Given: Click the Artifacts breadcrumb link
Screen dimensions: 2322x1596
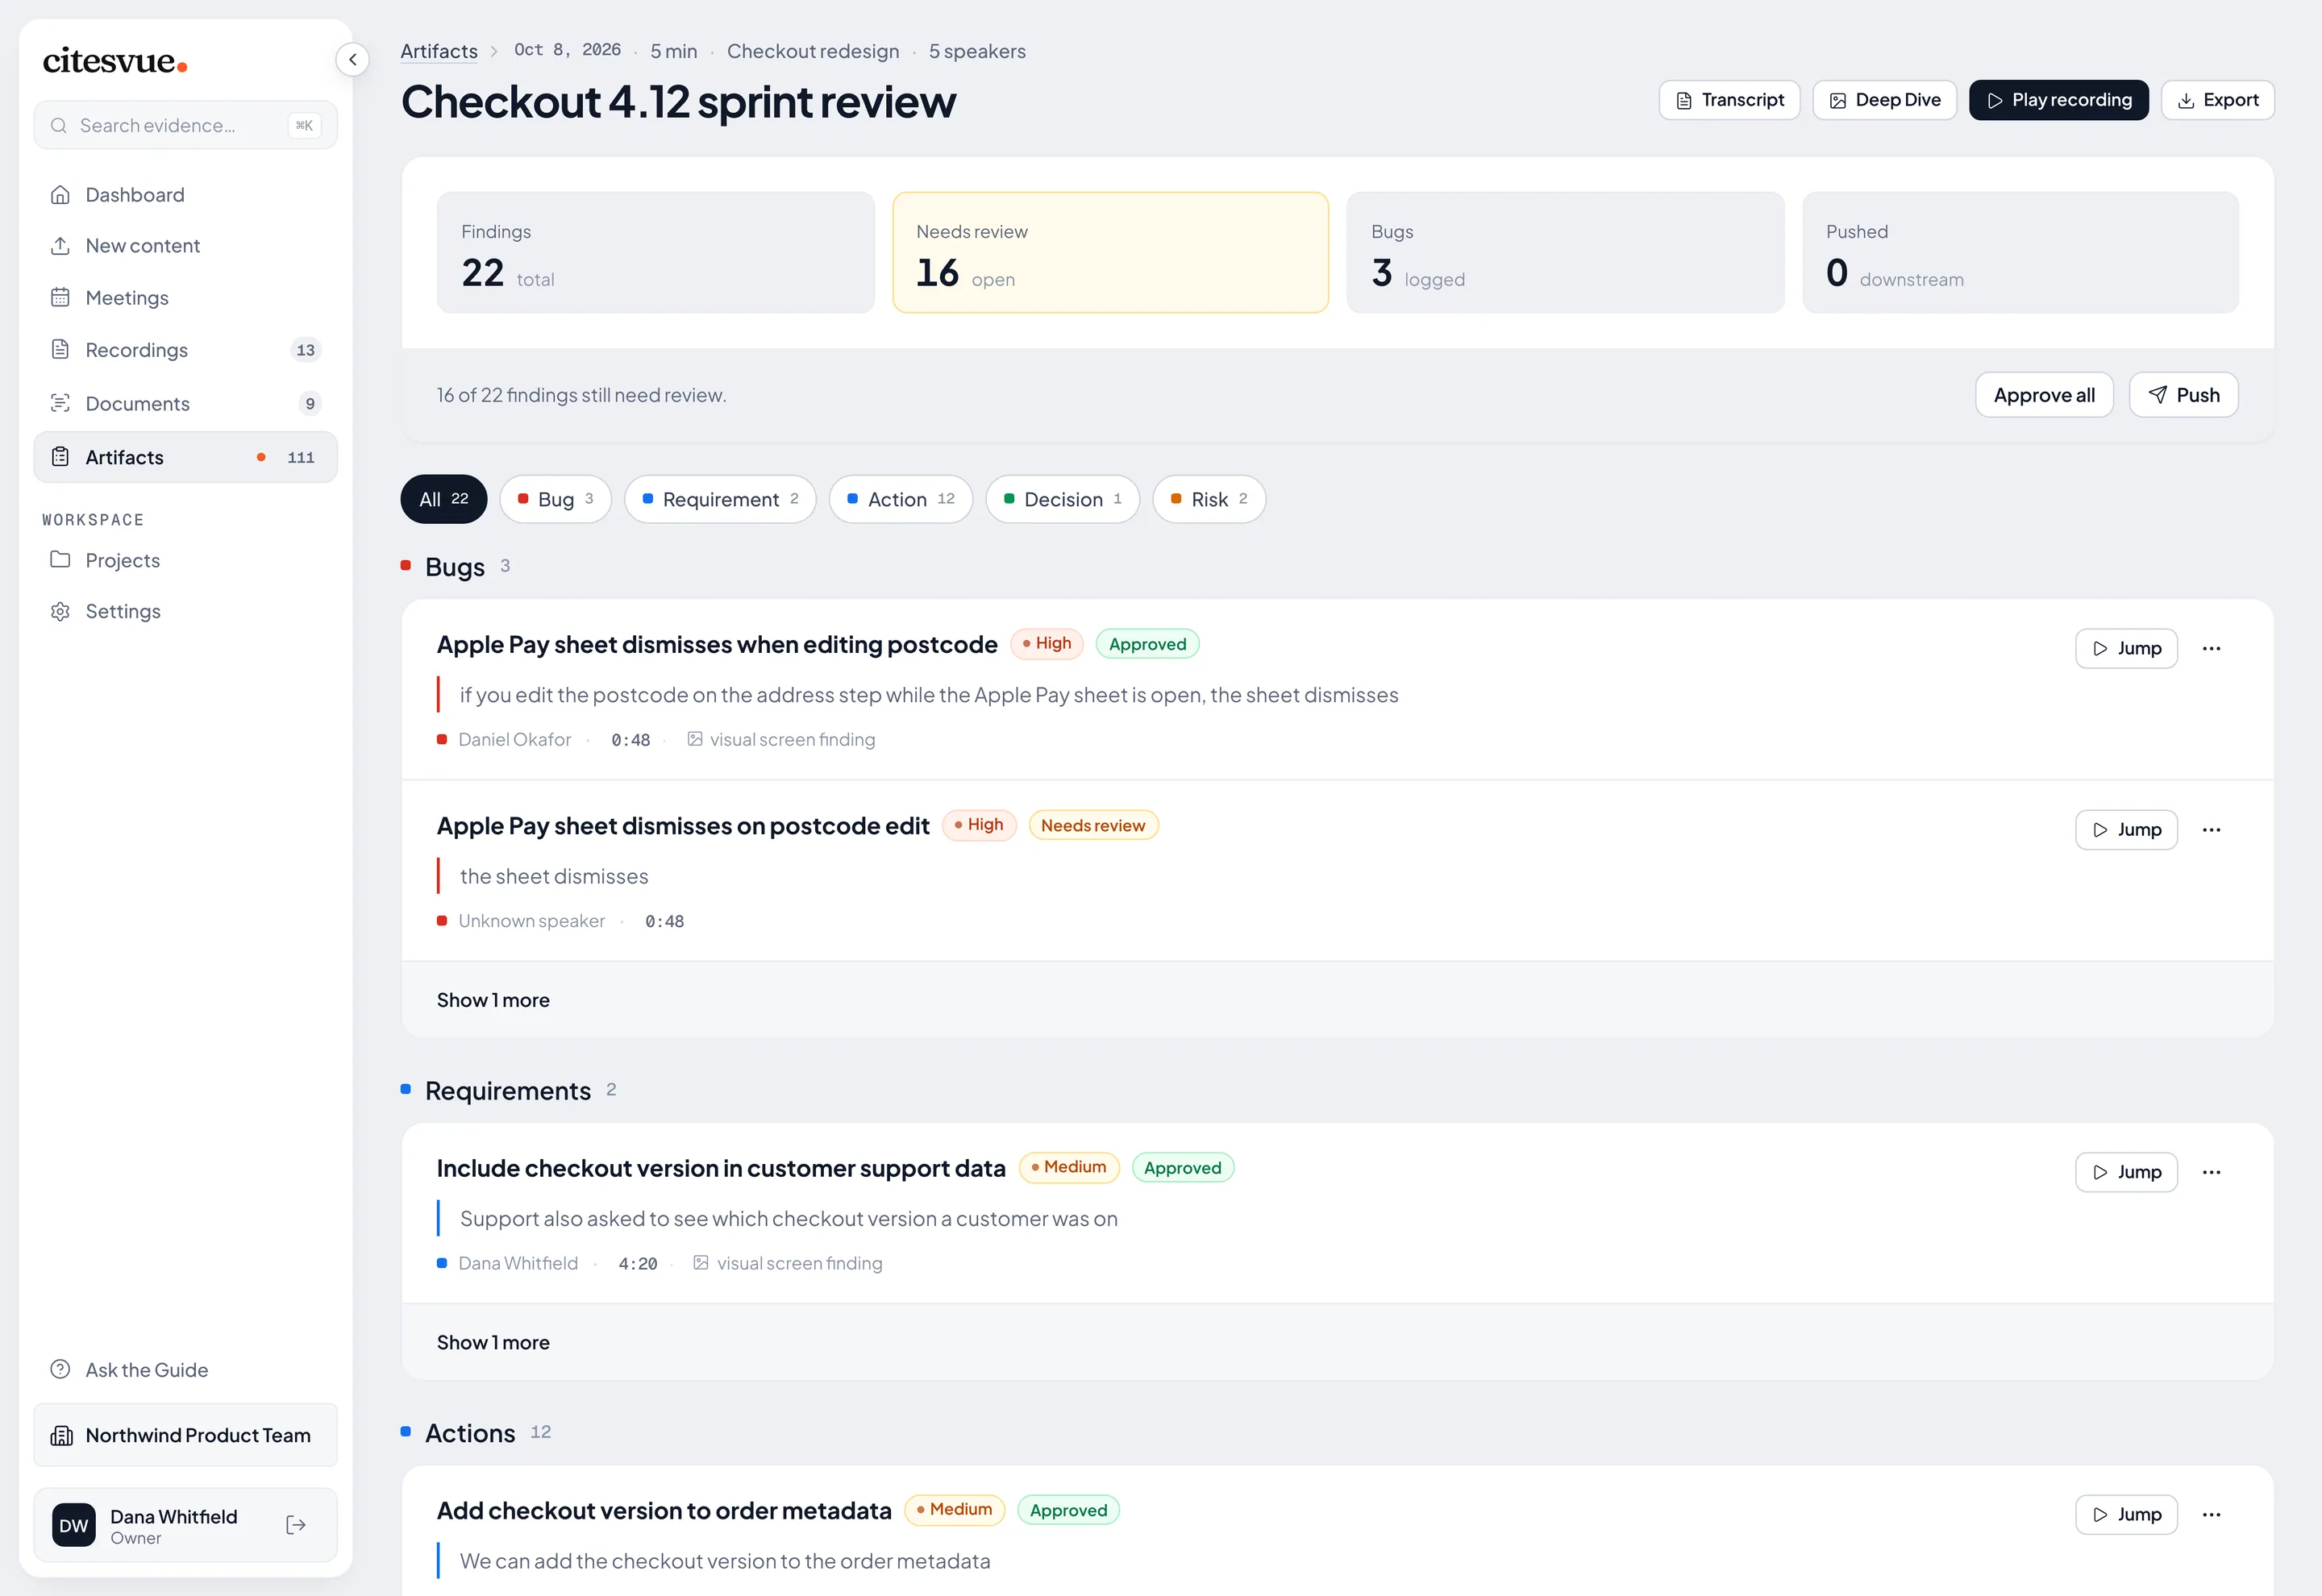Looking at the screenshot, I should (439, 51).
